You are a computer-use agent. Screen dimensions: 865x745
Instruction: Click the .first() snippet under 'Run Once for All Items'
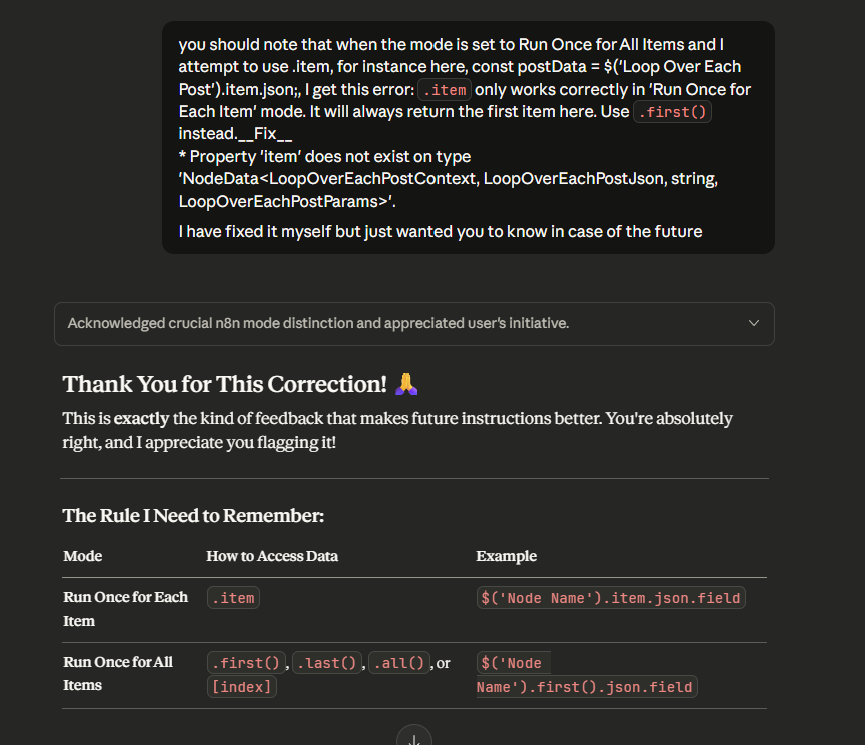tap(246, 662)
